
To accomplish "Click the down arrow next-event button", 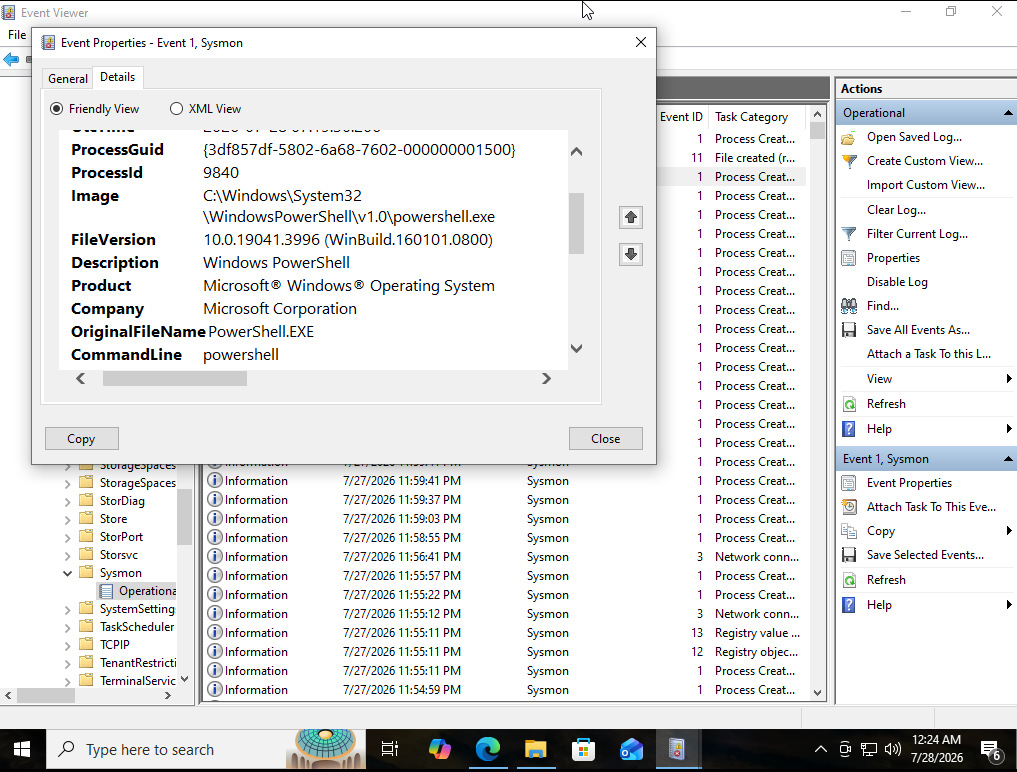I will pyautogui.click(x=630, y=254).
